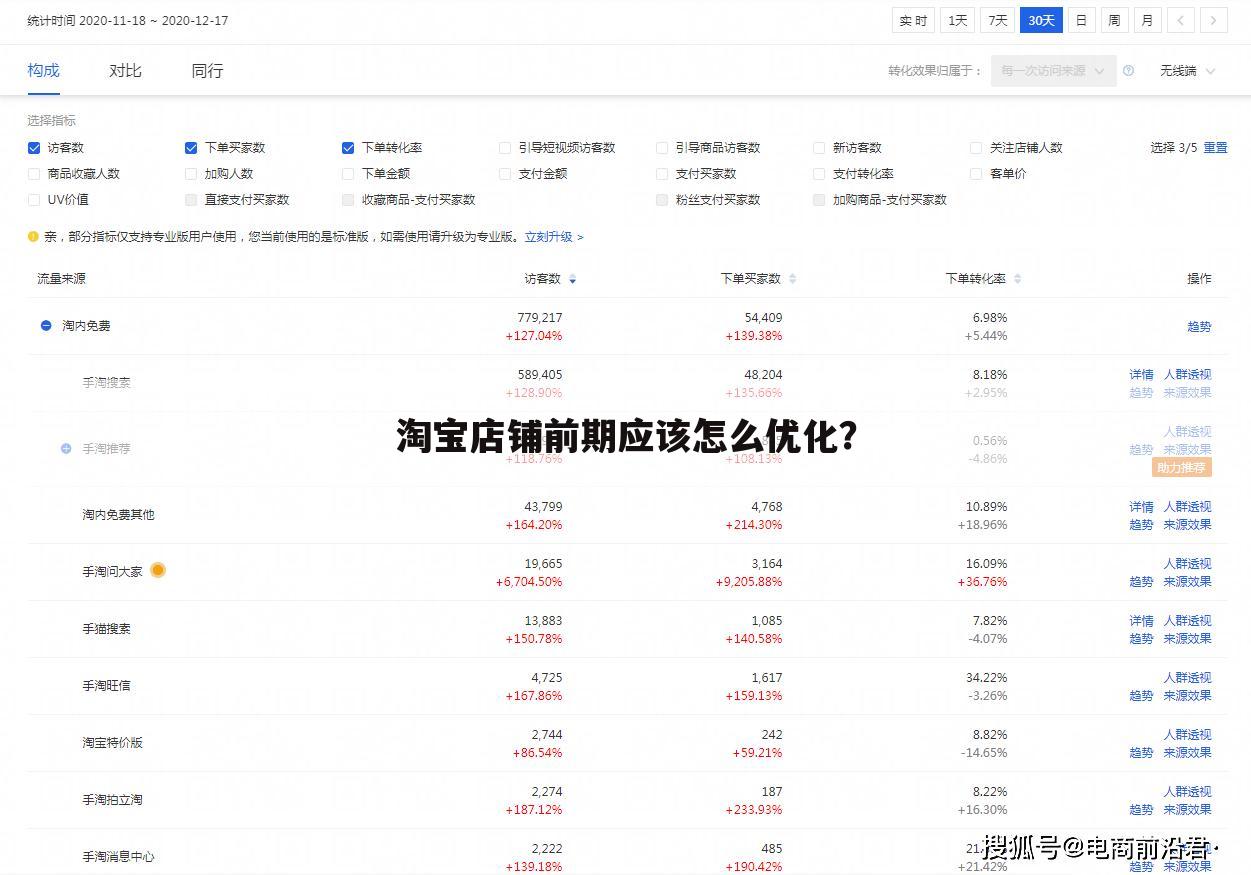This screenshot has height=875, width=1251.
Task: Sort by 访客数 column arrow
Action: [572, 279]
